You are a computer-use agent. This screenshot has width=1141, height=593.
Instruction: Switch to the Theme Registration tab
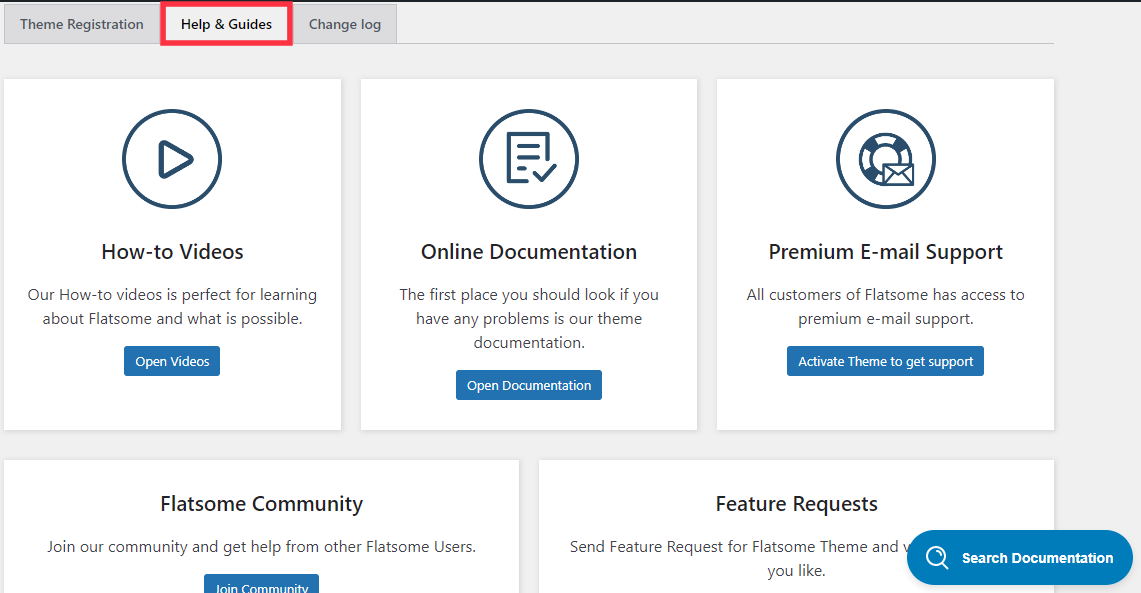click(x=82, y=24)
